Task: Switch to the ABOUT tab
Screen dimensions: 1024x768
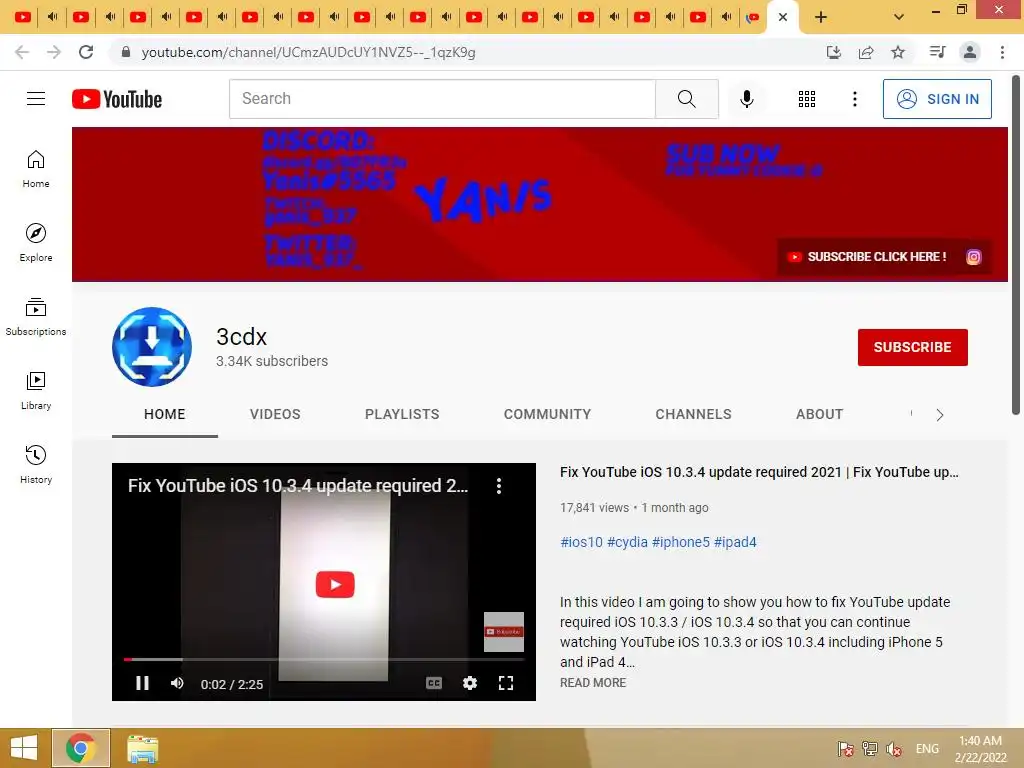Action: [x=820, y=414]
